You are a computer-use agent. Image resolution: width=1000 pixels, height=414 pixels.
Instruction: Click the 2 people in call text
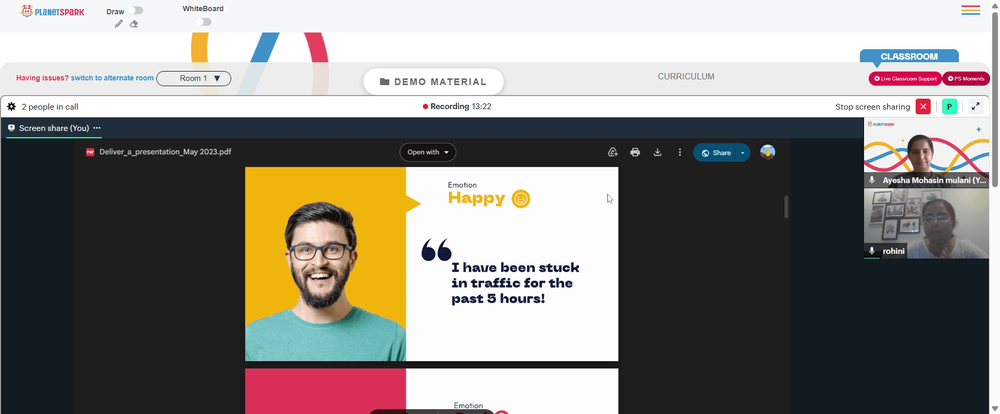click(50, 107)
